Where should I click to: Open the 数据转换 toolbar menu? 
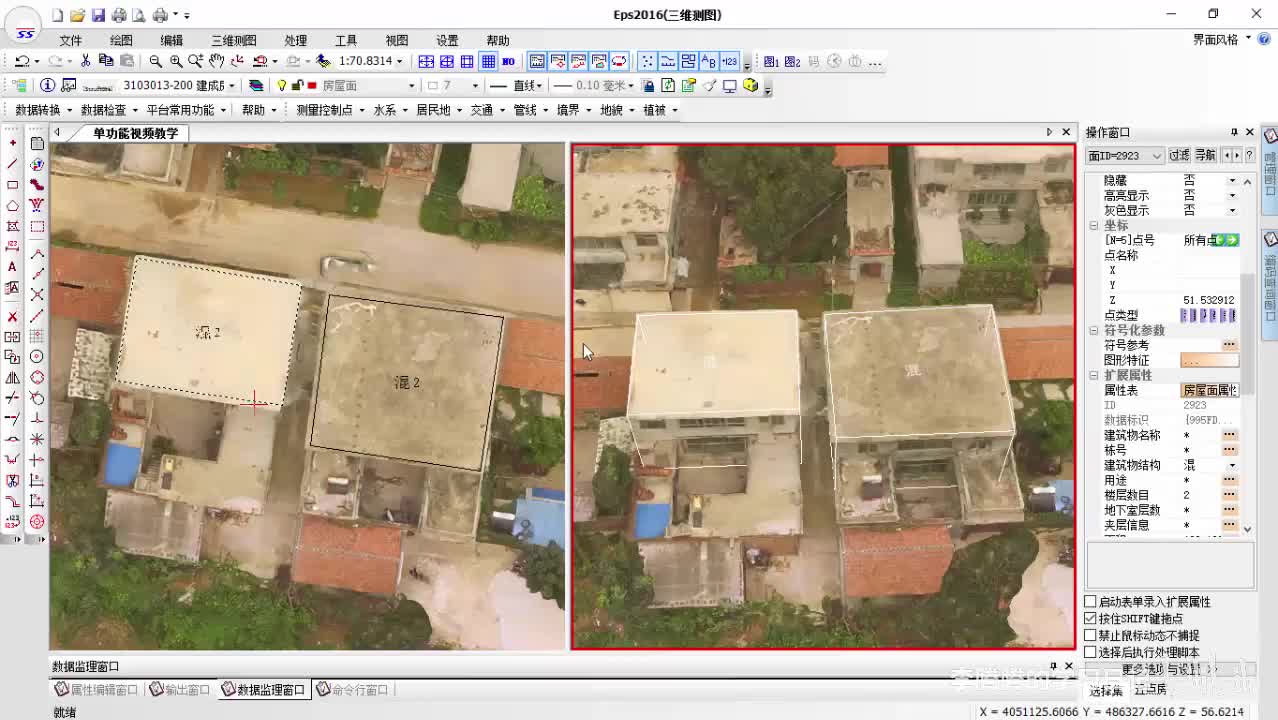[x=43, y=110]
